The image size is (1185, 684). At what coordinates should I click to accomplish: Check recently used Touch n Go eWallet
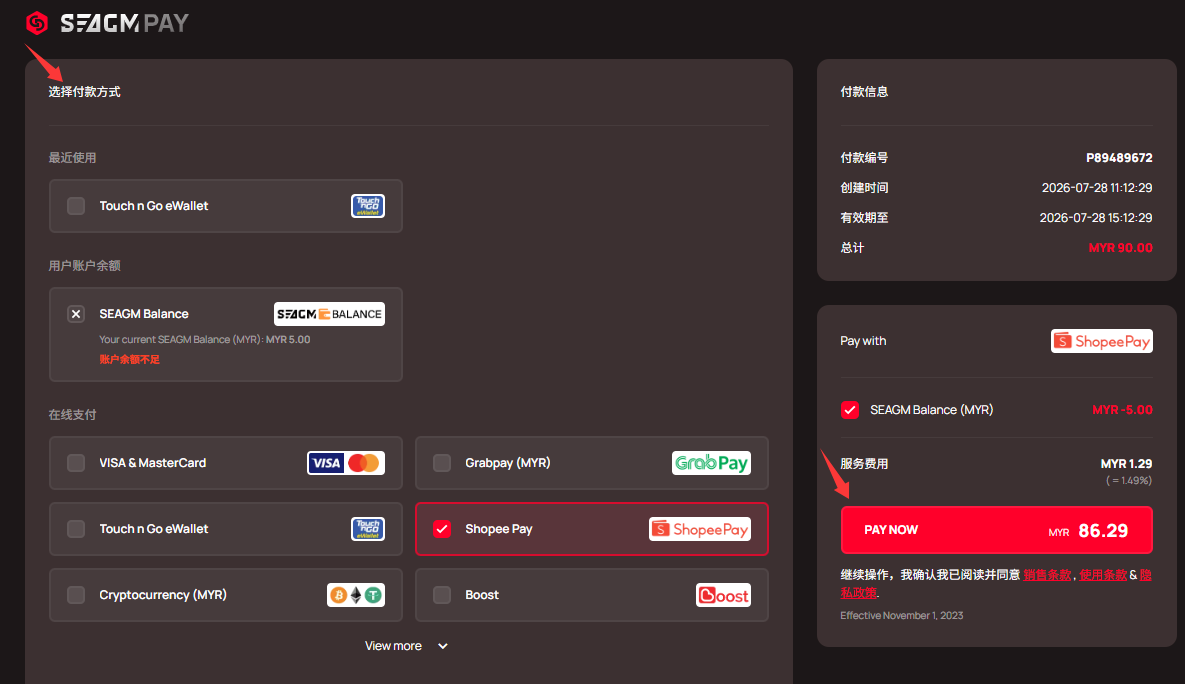tap(76, 206)
